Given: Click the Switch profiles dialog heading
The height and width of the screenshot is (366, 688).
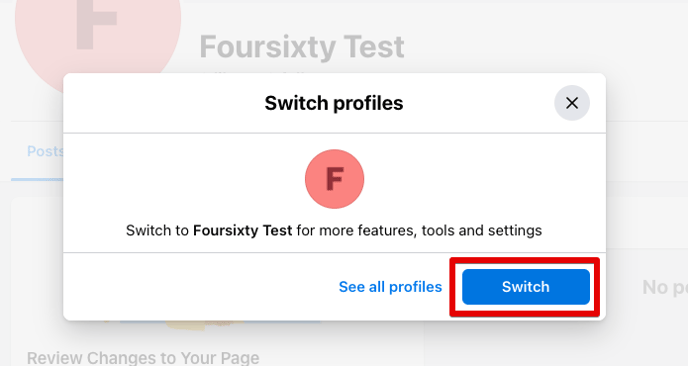Looking at the screenshot, I should pyautogui.click(x=334, y=103).
